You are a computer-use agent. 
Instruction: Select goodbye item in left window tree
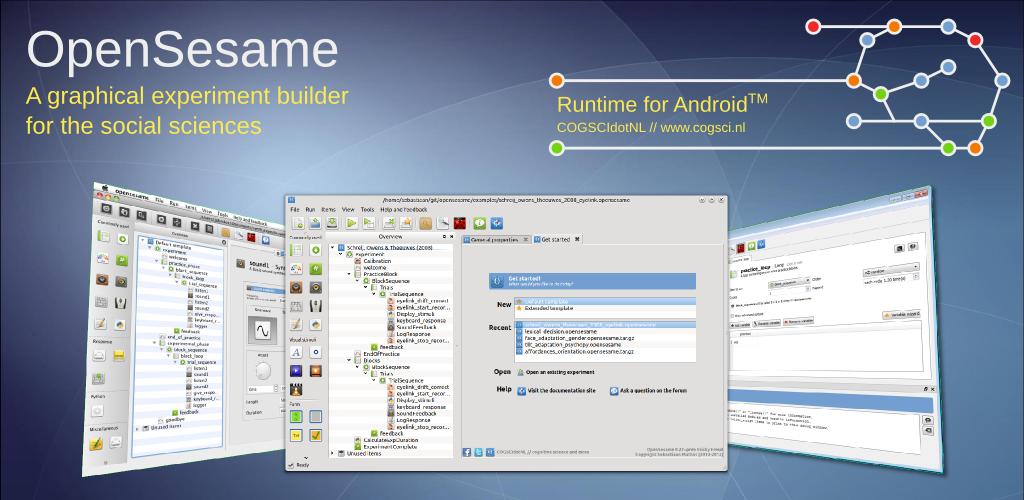[175, 420]
